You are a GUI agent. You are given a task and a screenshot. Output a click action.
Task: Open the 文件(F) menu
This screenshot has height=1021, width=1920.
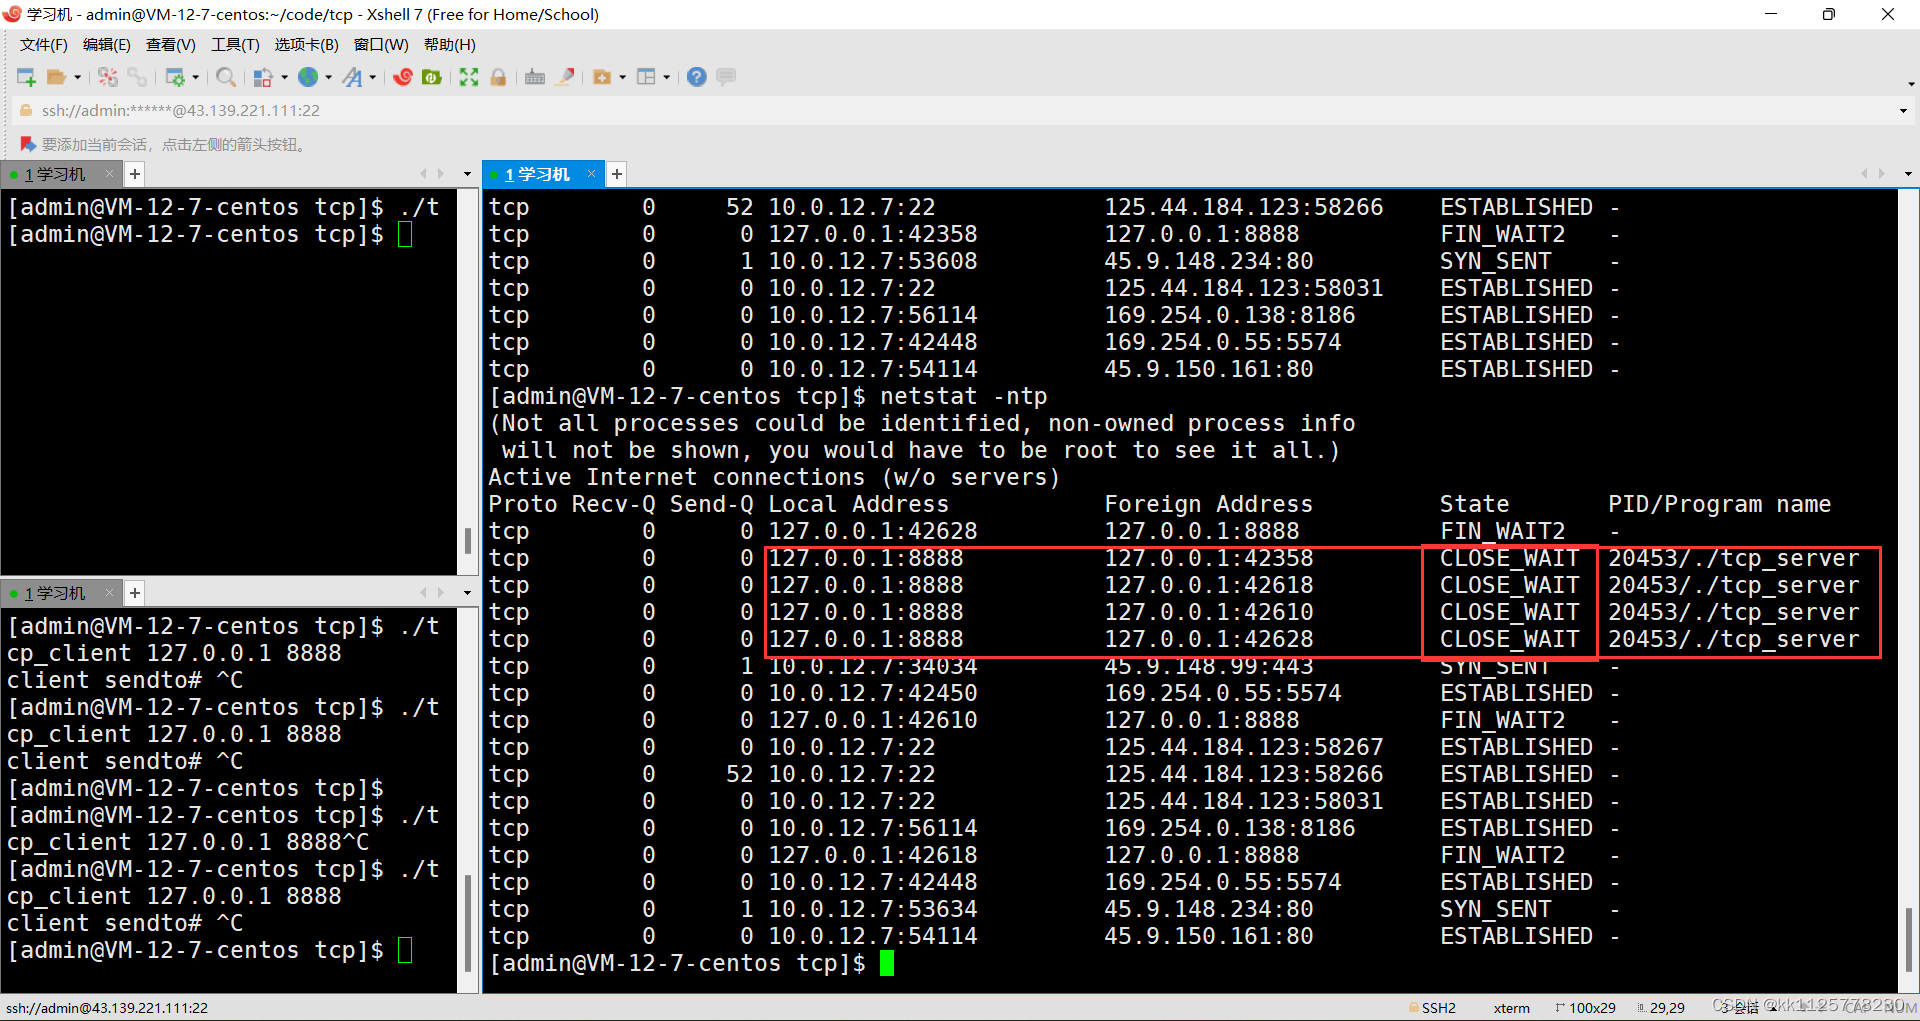(44, 45)
